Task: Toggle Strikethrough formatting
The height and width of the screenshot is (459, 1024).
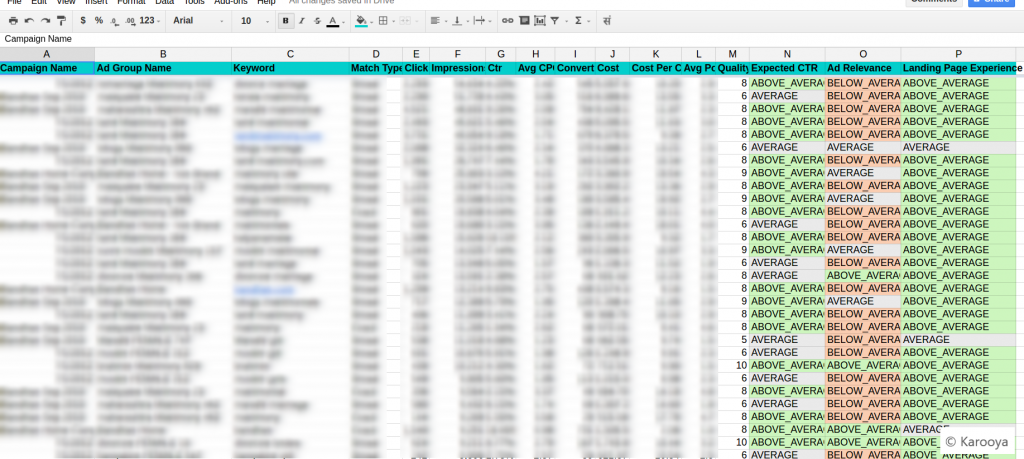Action: (x=317, y=21)
